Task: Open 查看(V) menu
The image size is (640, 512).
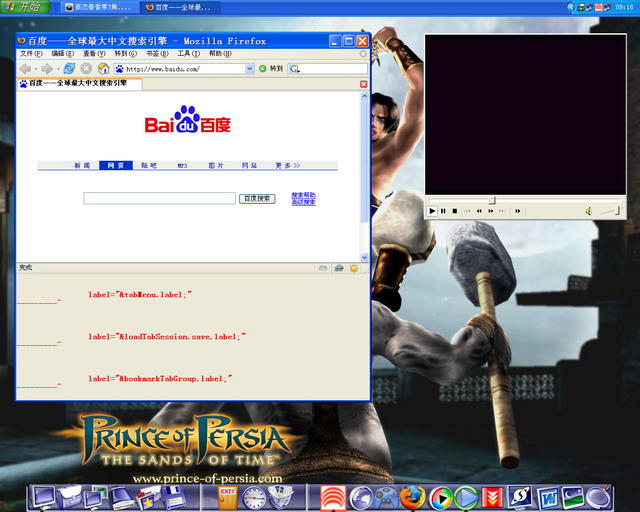Action: pos(94,53)
